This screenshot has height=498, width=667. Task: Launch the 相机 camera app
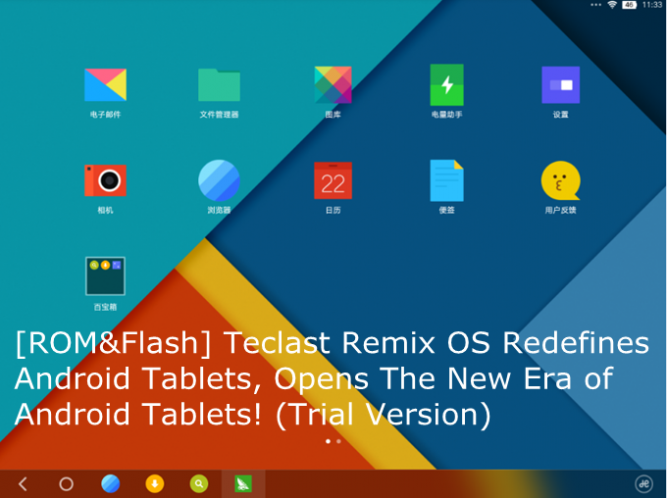[x=105, y=180]
